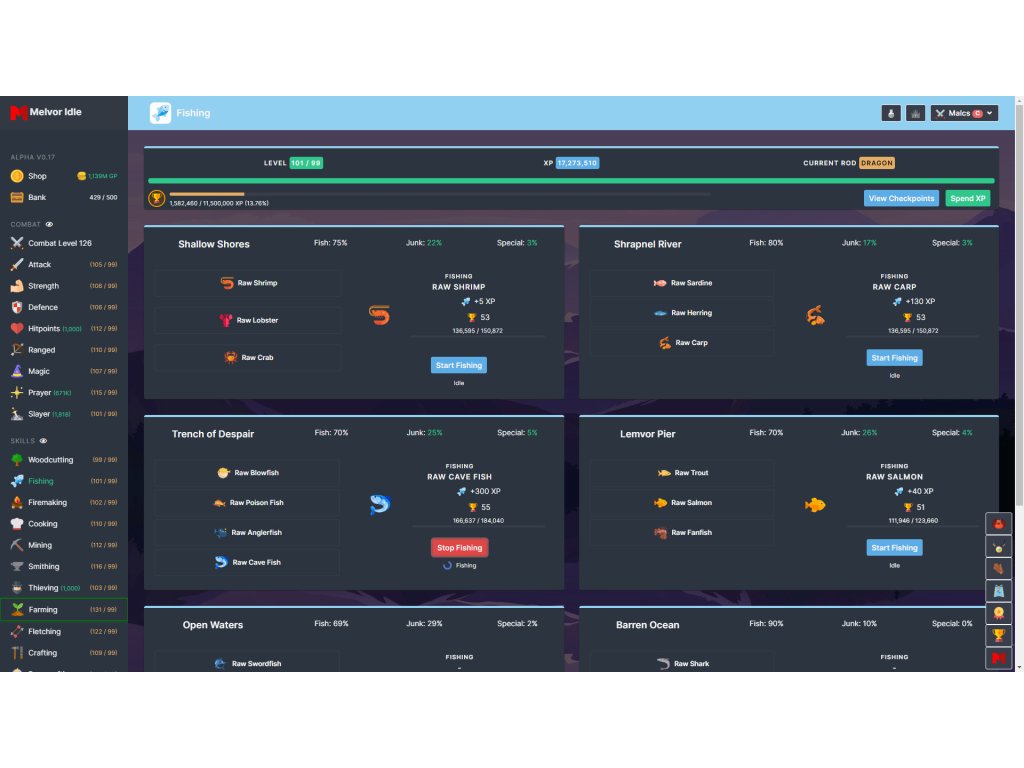
Task: Click the green fishing level progress bar
Action: coord(570,181)
